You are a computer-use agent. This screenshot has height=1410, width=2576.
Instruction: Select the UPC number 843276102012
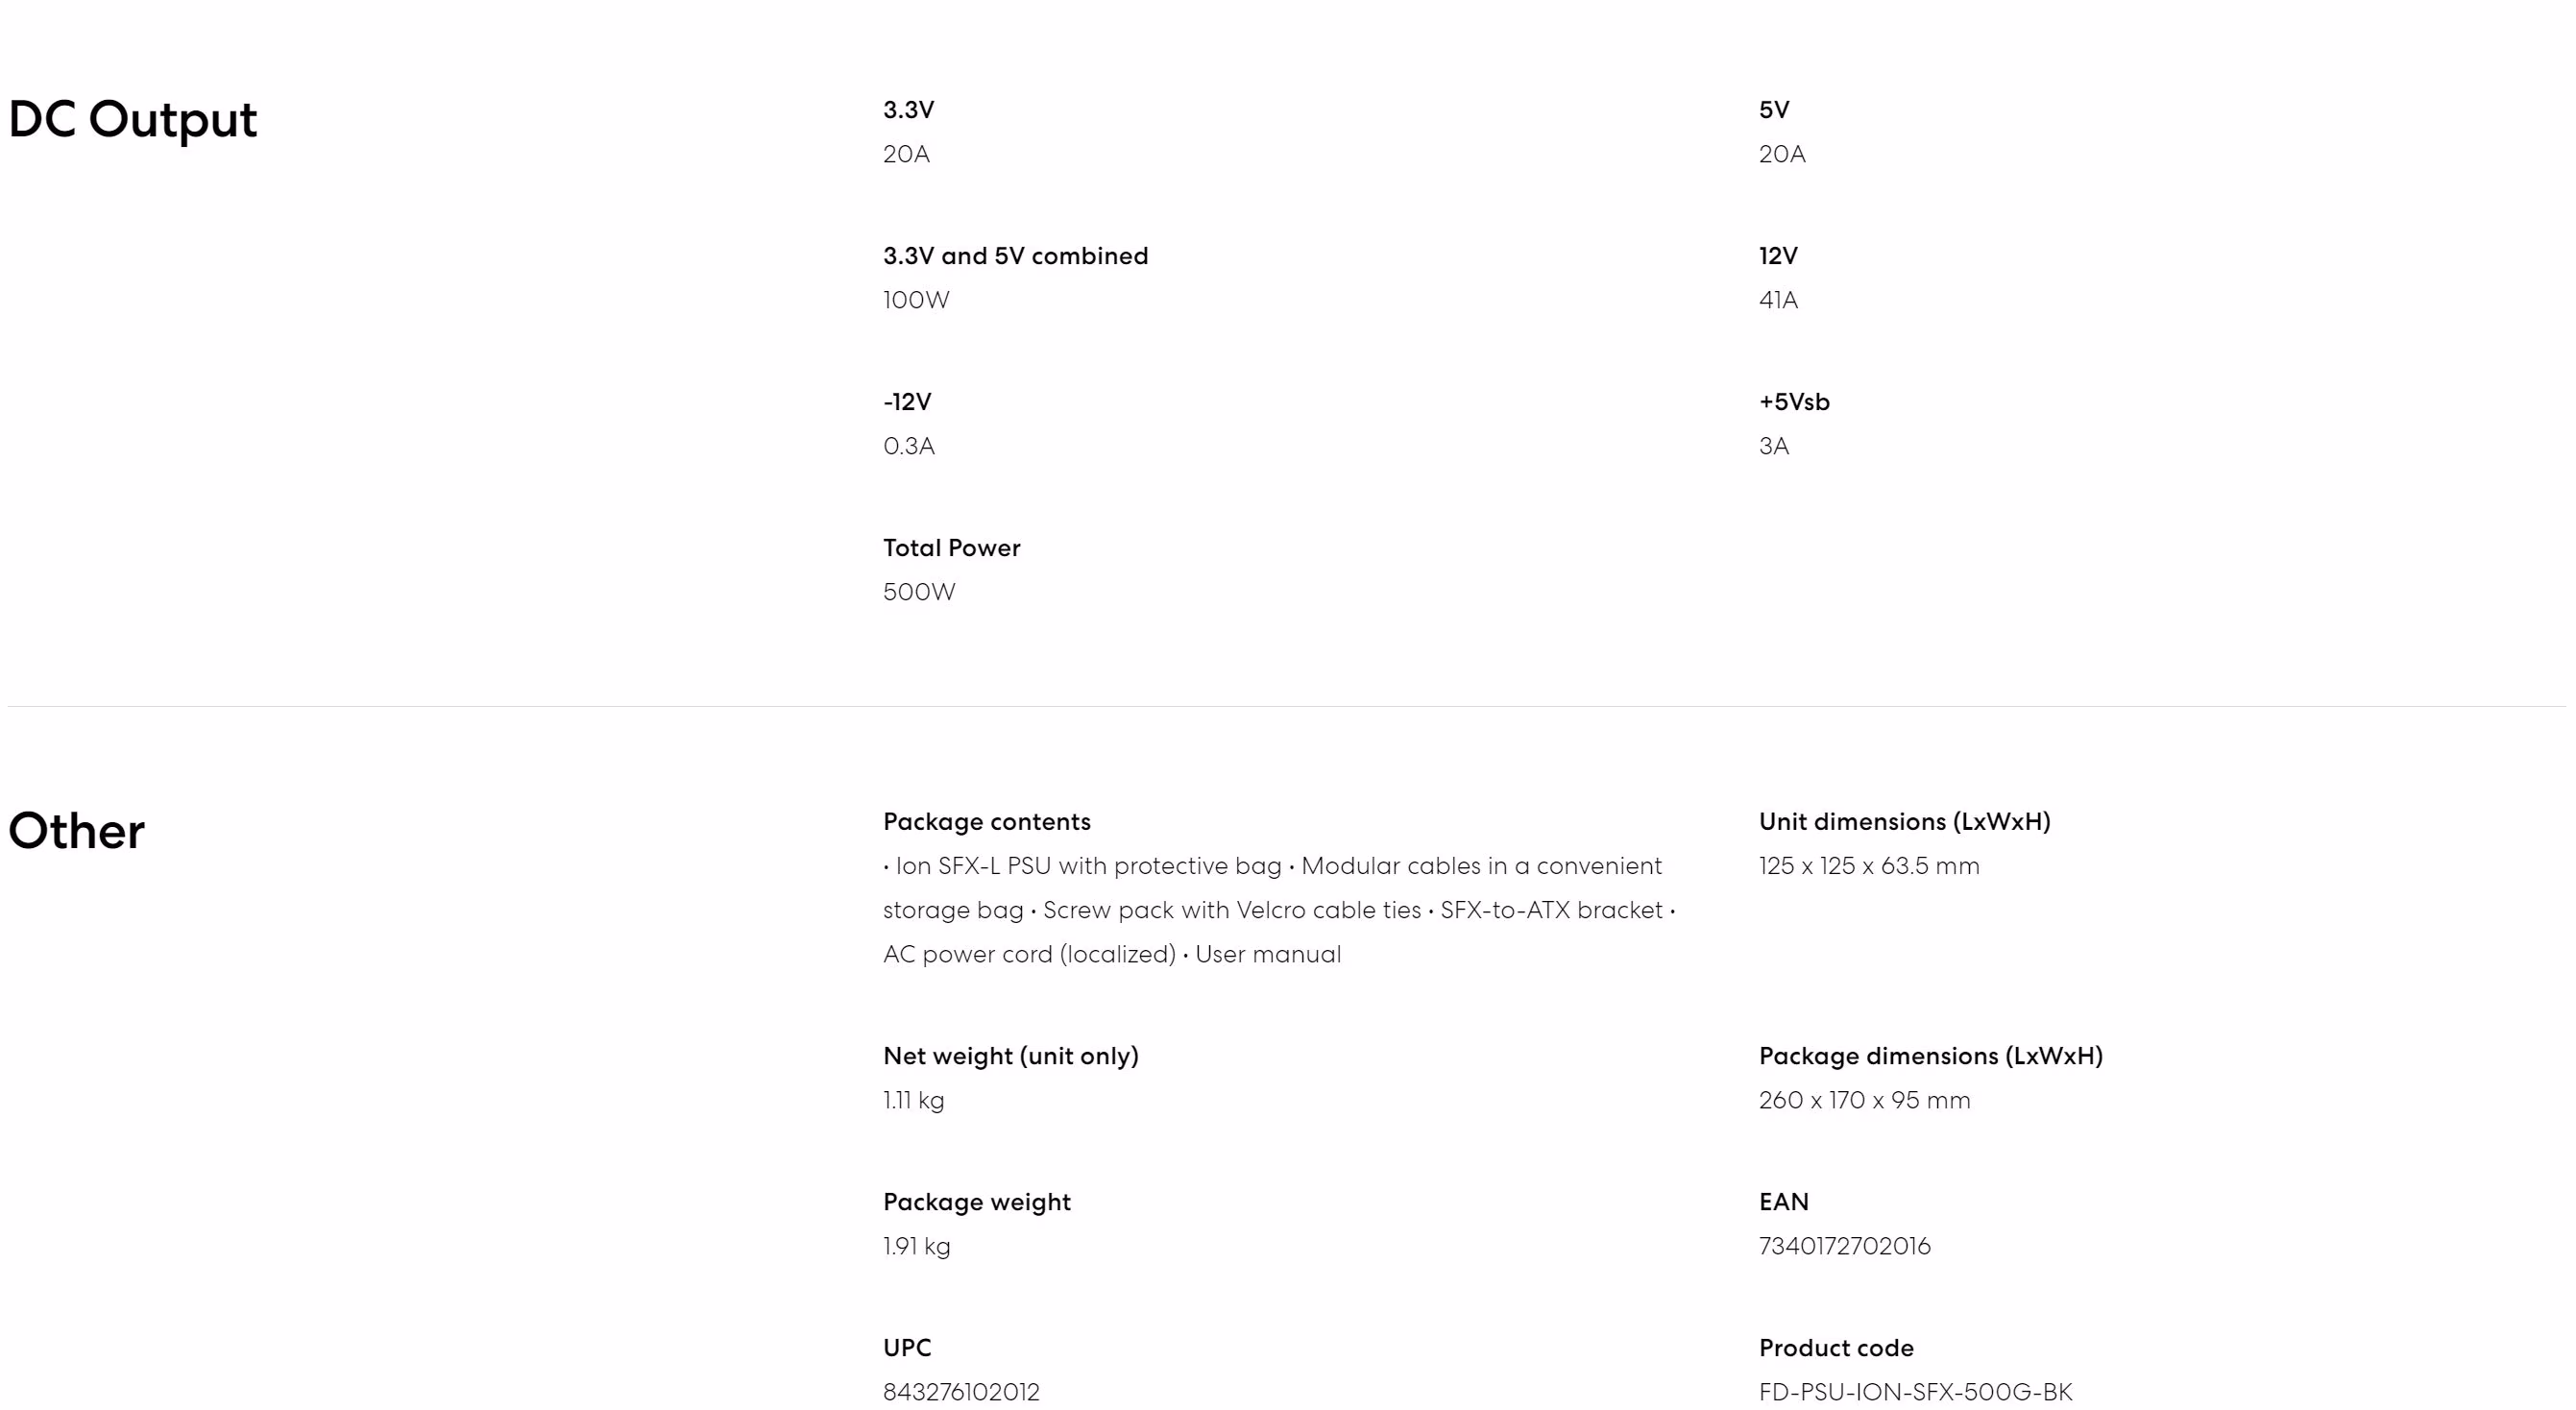tap(961, 1392)
